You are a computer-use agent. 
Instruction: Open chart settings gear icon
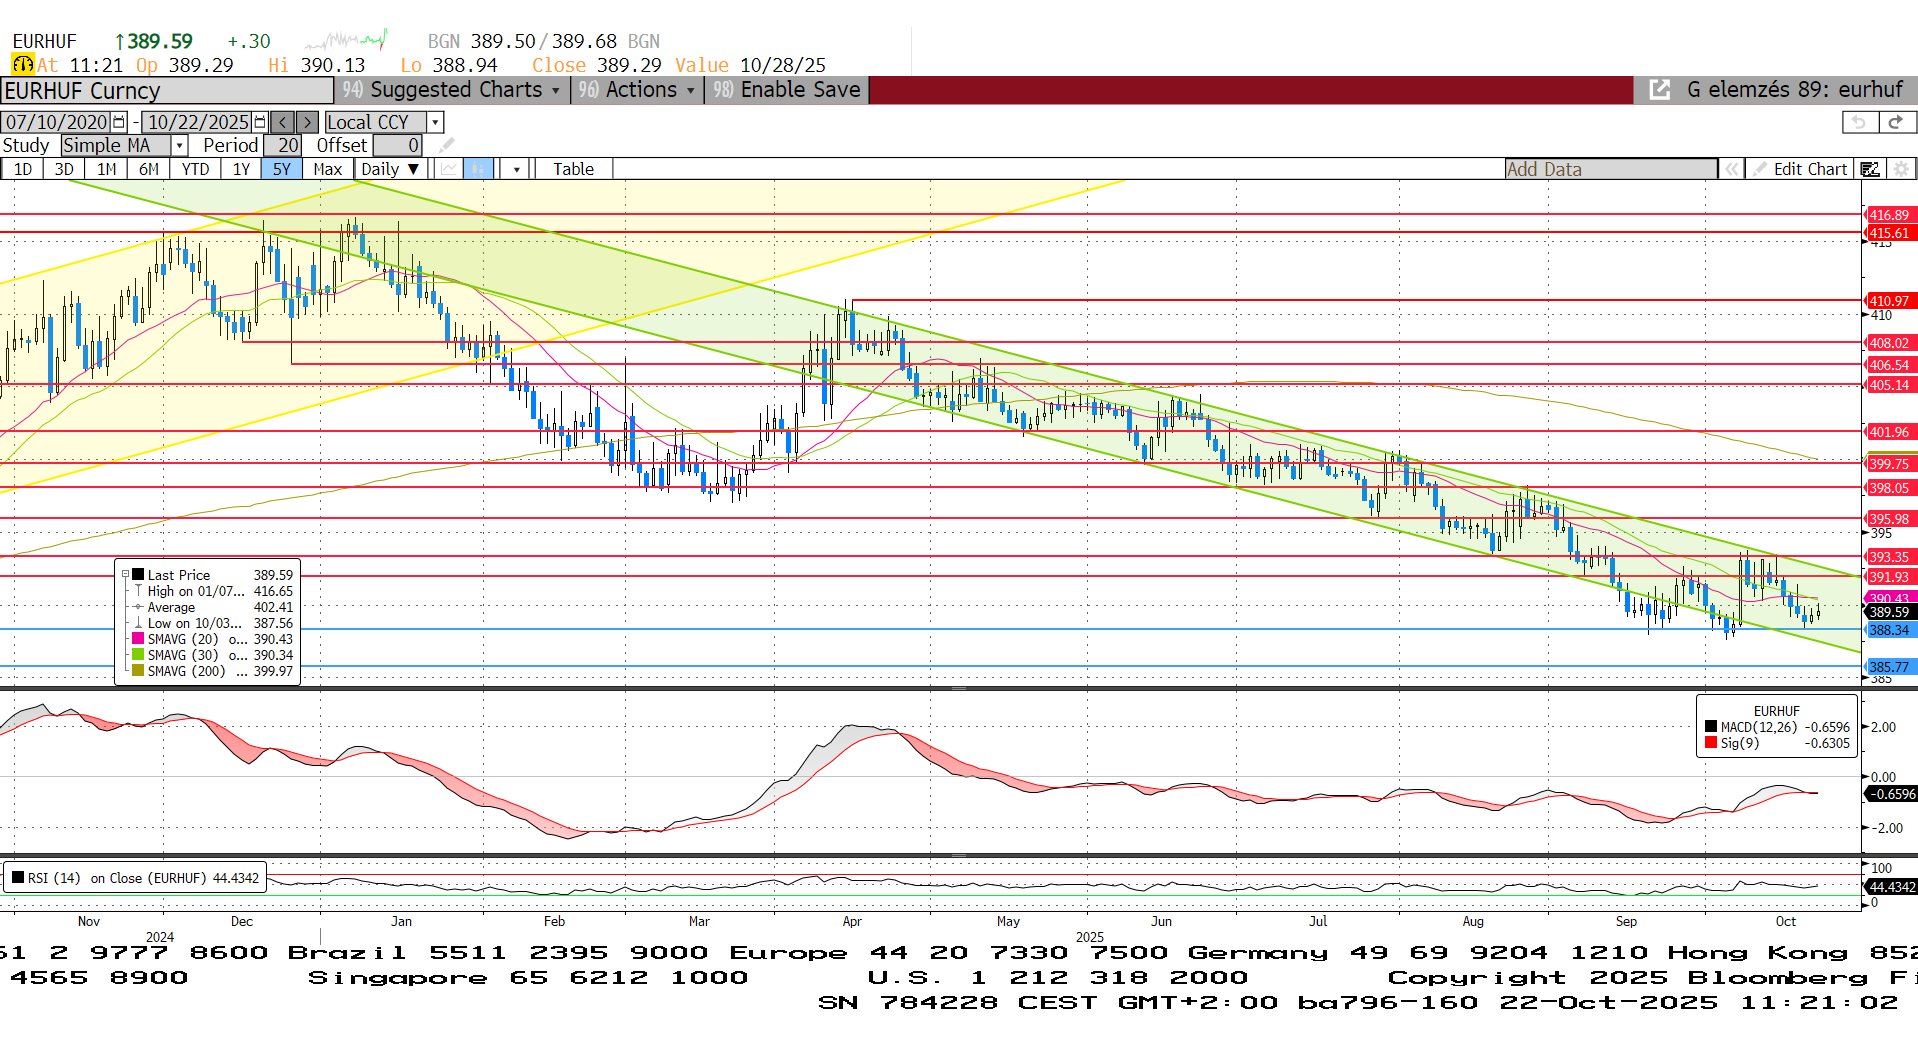[1901, 169]
